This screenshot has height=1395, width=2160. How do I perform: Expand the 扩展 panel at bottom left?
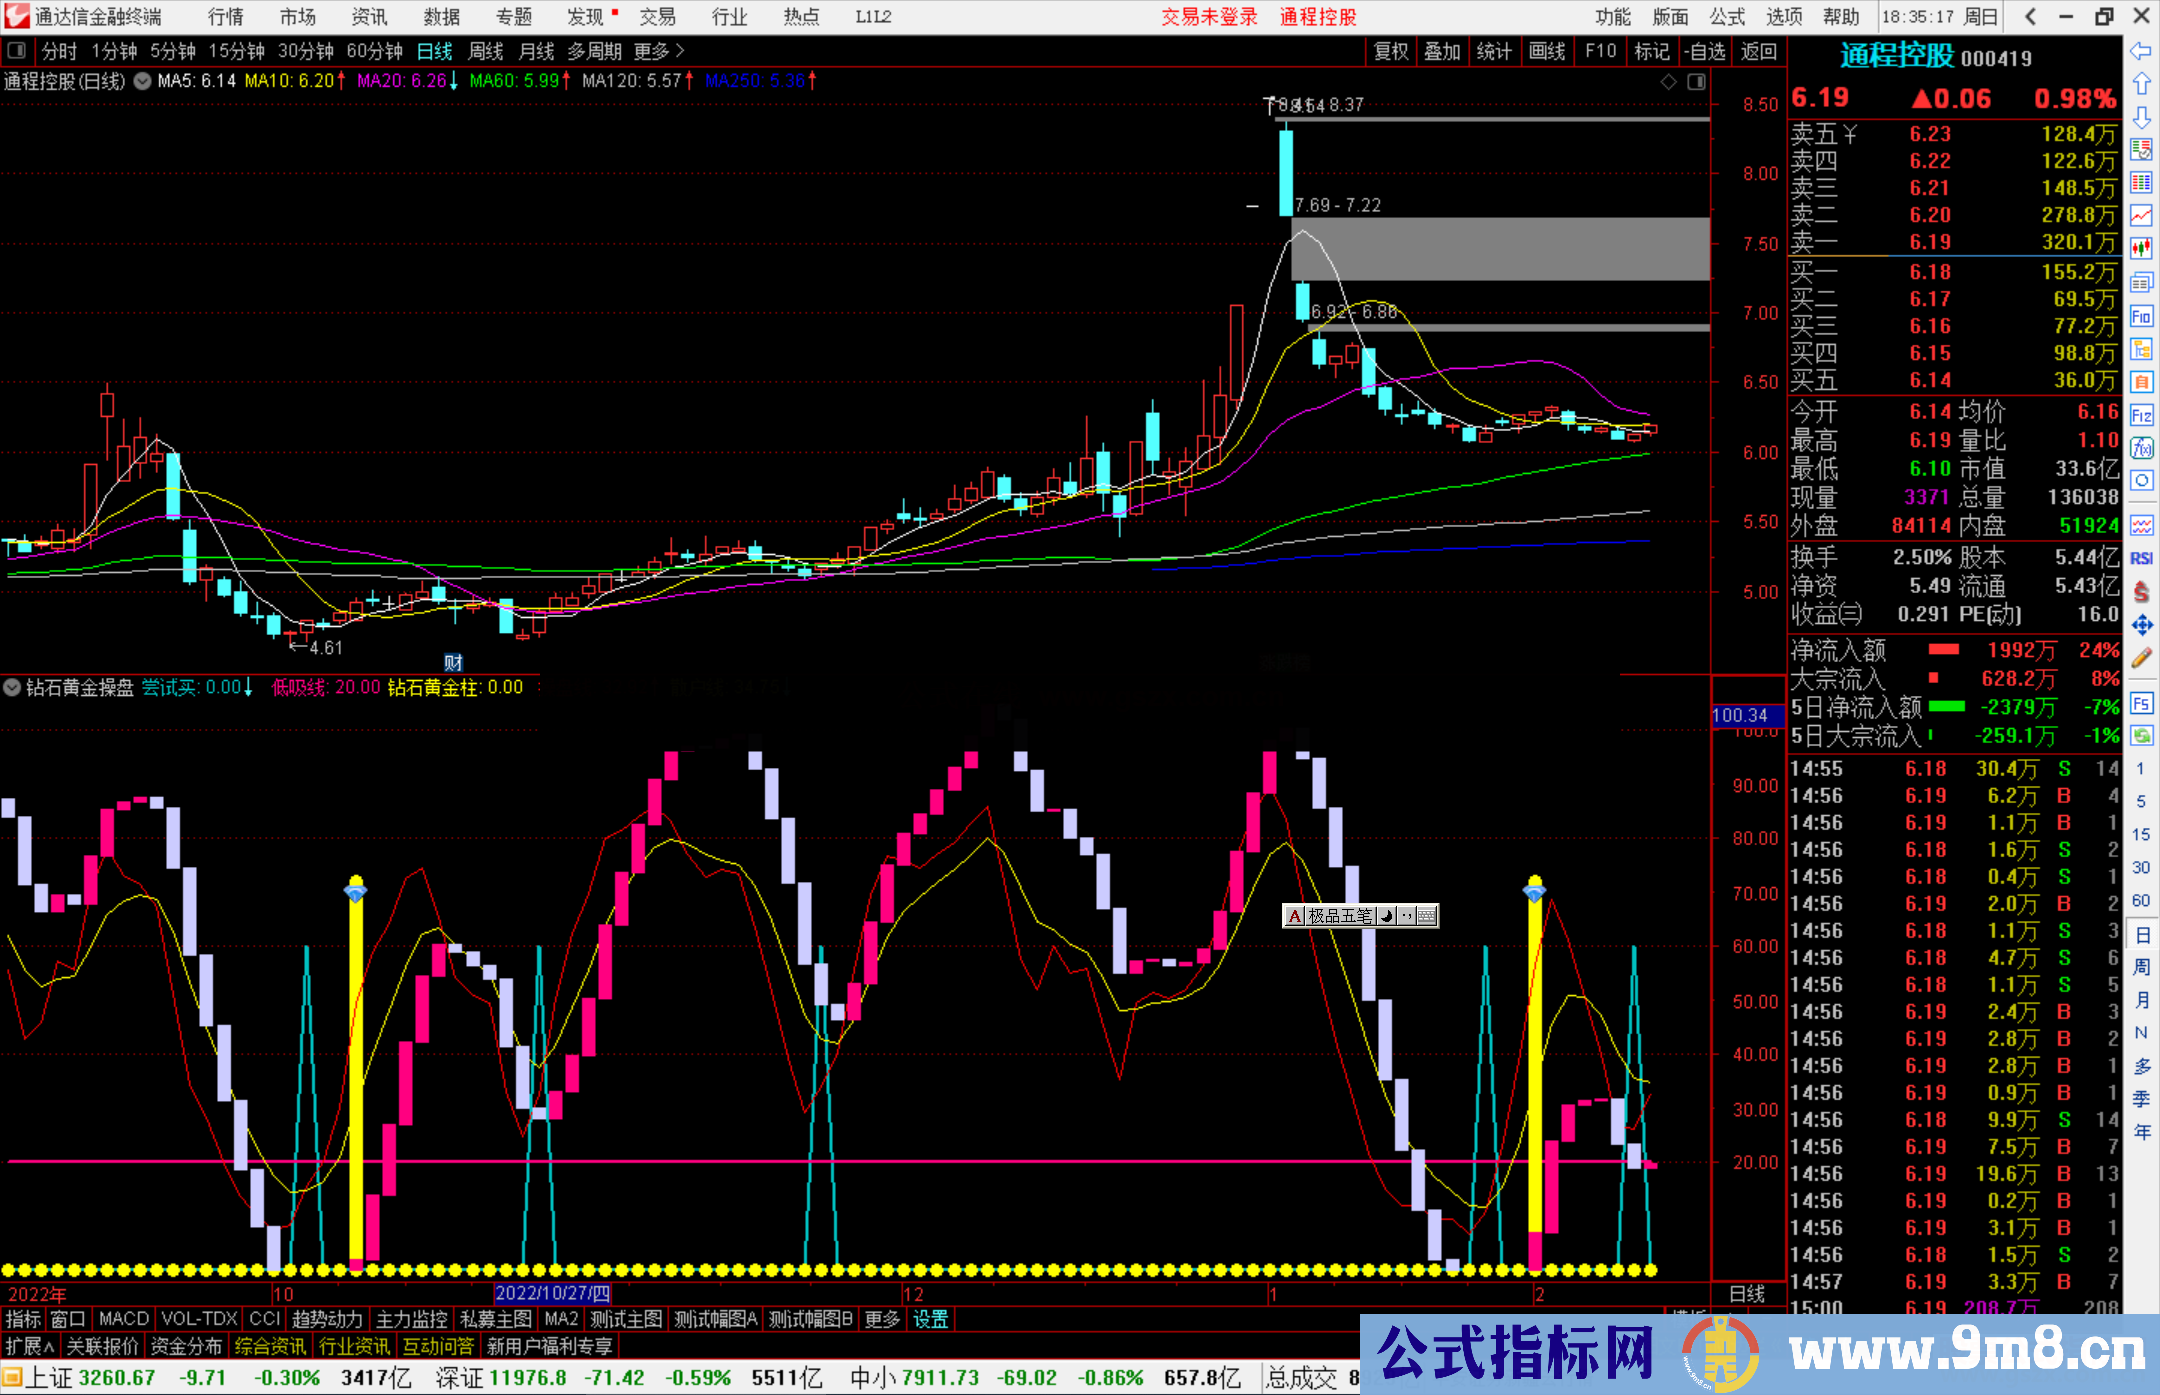(29, 1346)
